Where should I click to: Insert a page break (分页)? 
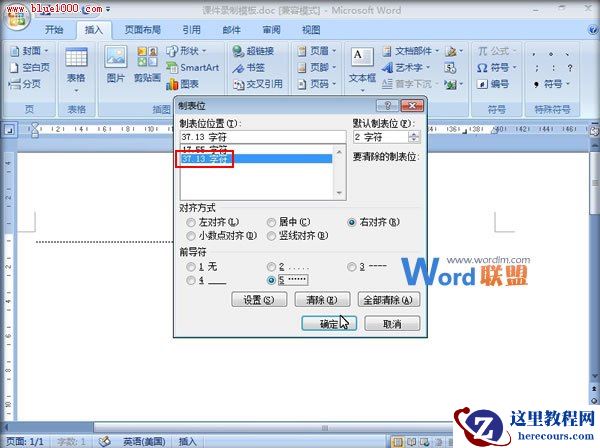coord(25,84)
